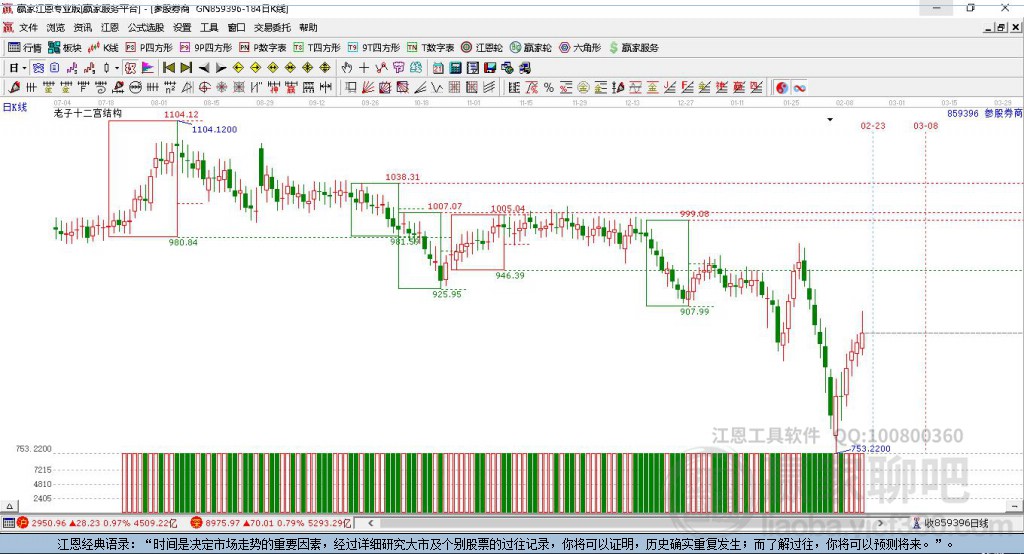Click the floppy disk save icon
The width and height of the screenshot is (1024, 554).
click(490, 68)
